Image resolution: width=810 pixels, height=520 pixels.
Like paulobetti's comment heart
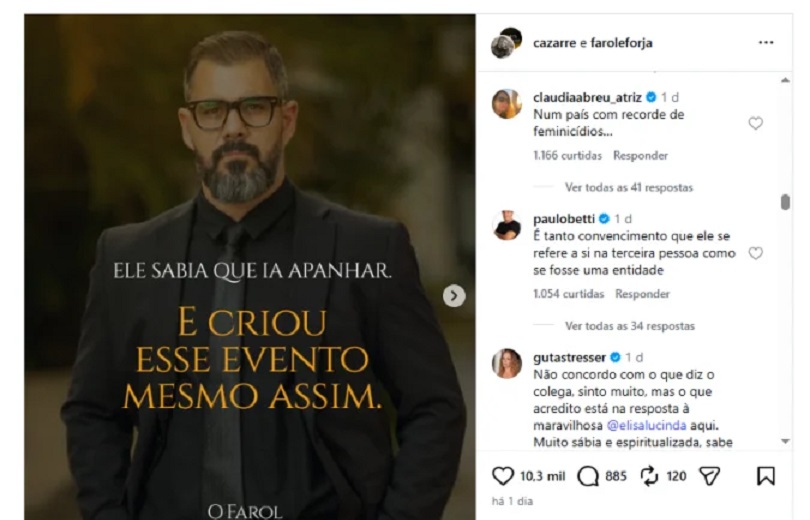755,253
